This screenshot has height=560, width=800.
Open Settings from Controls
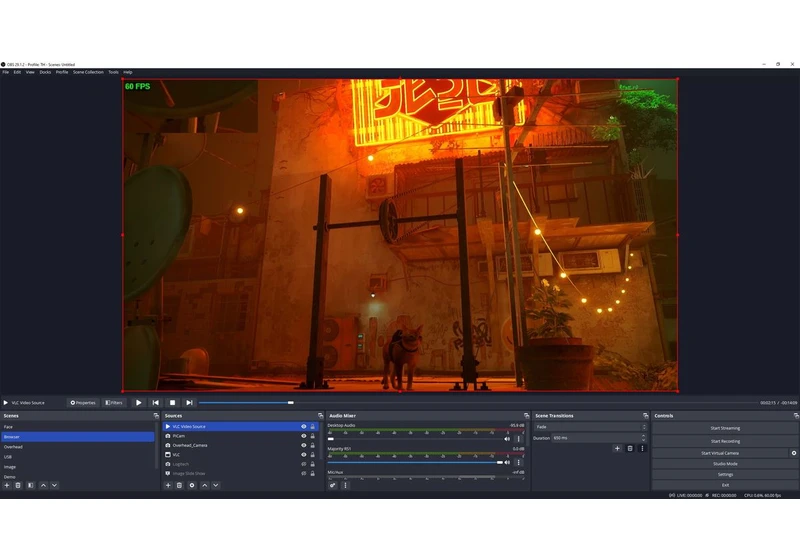tap(725, 474)
